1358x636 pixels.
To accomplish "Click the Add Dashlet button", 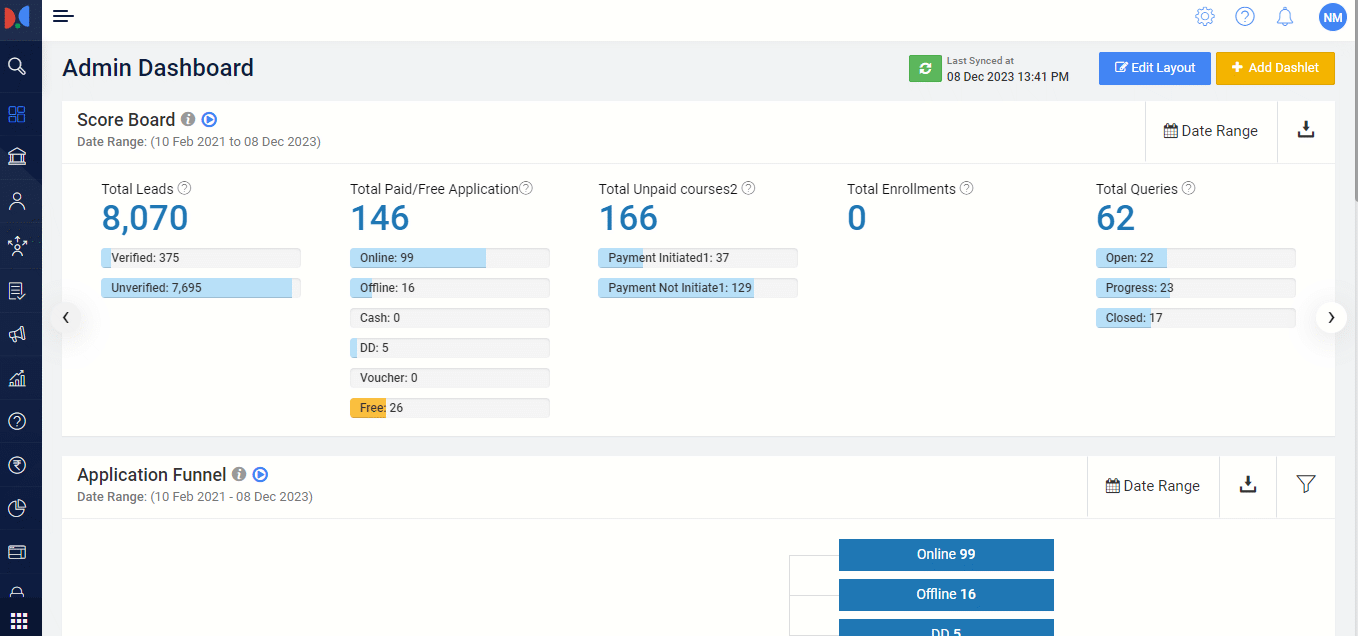I will [x=1275, y=68].
